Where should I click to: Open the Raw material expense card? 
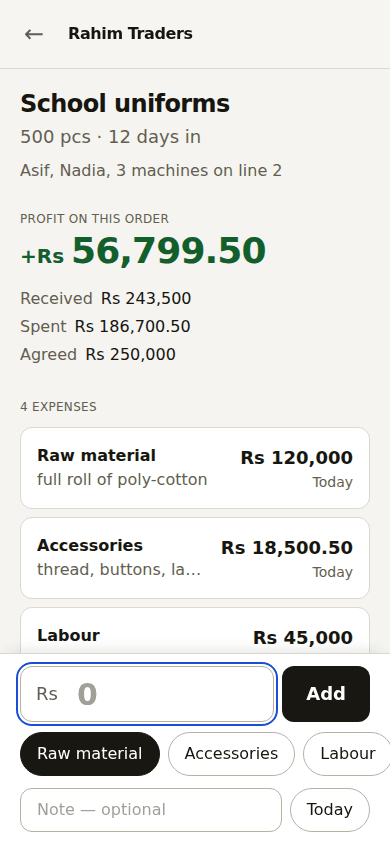tap(195, 468)
